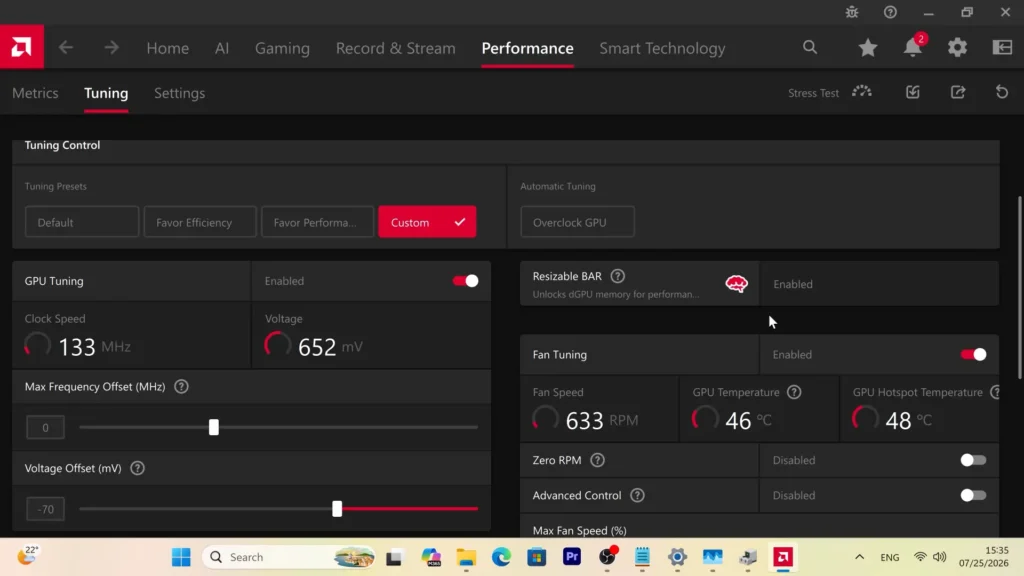Open the bug report icon
This screenshot has height=576, width=1024.
click(852, 12)
